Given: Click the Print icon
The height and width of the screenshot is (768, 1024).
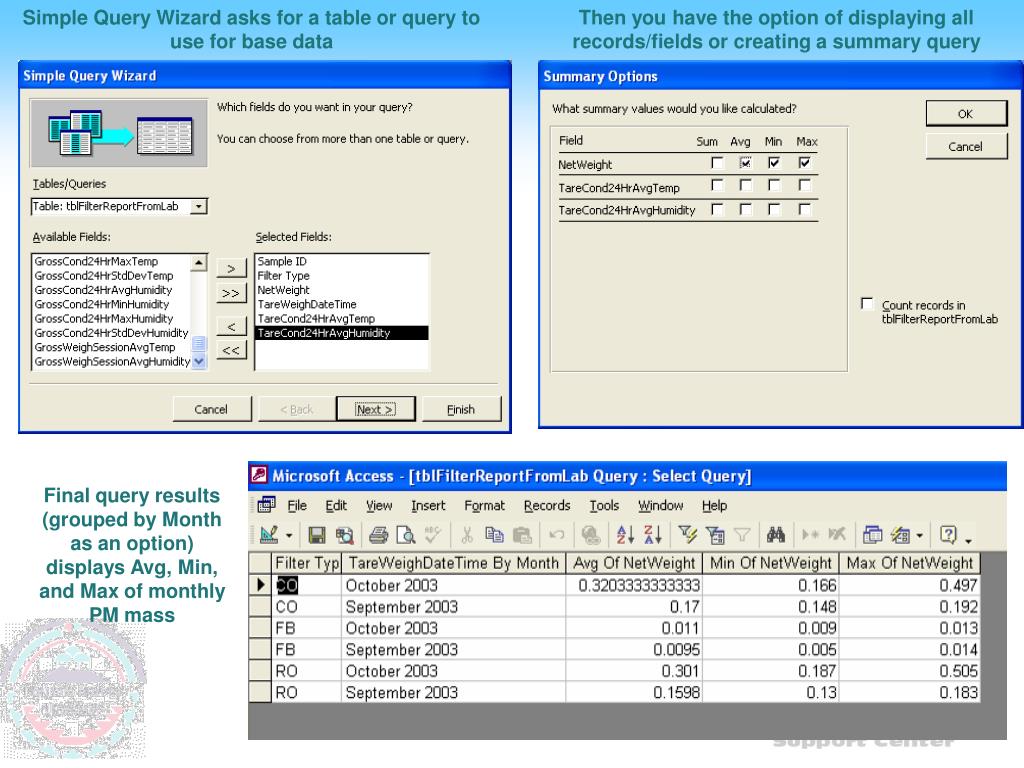Looking at the screenshot, I should click(378, 535).
